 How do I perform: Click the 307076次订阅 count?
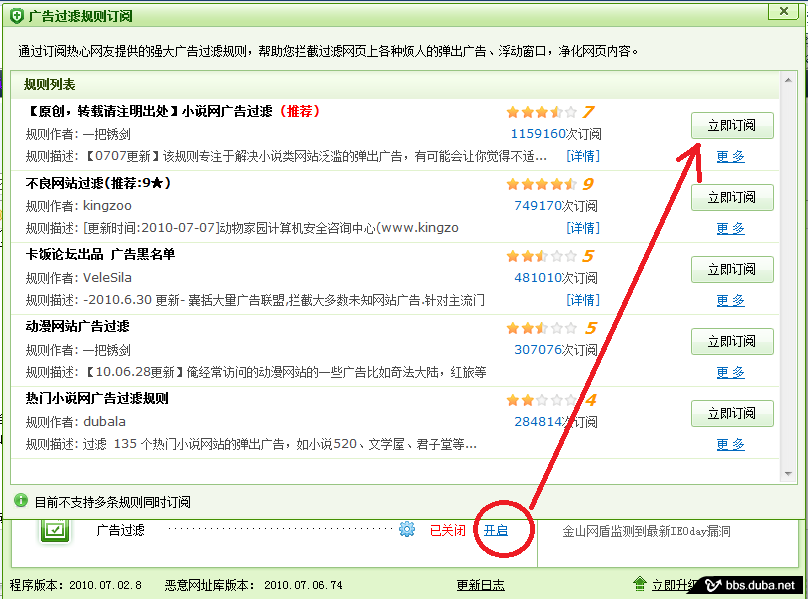point(556,350)
